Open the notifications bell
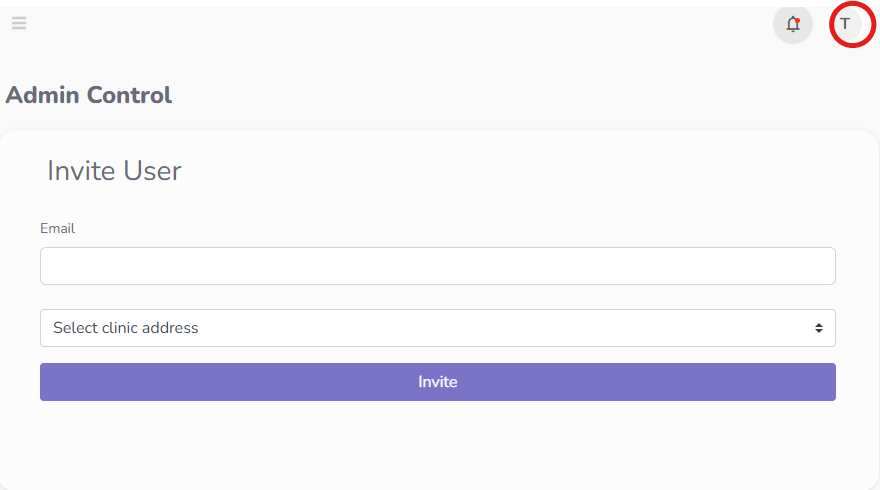Viewport: 880px width, 490px height. pyautogui.click(x=793, y=24)
